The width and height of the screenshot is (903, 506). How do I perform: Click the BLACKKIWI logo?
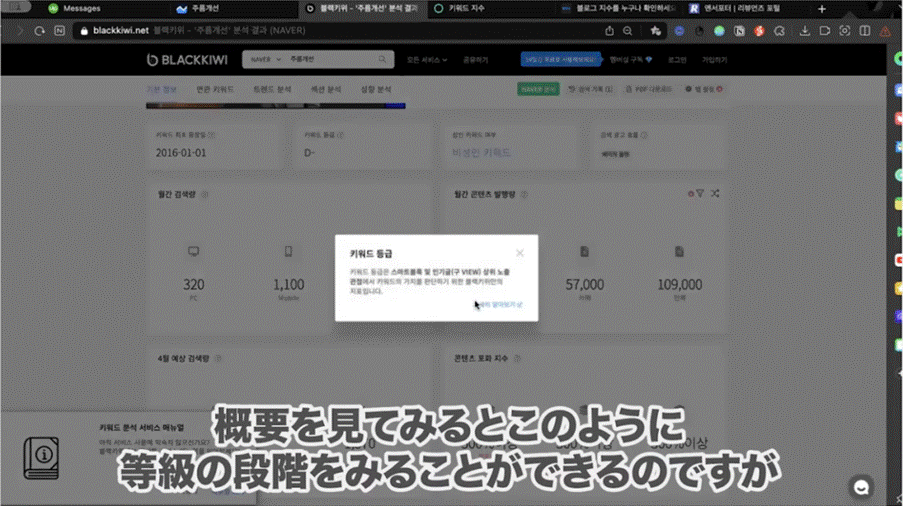187,60
